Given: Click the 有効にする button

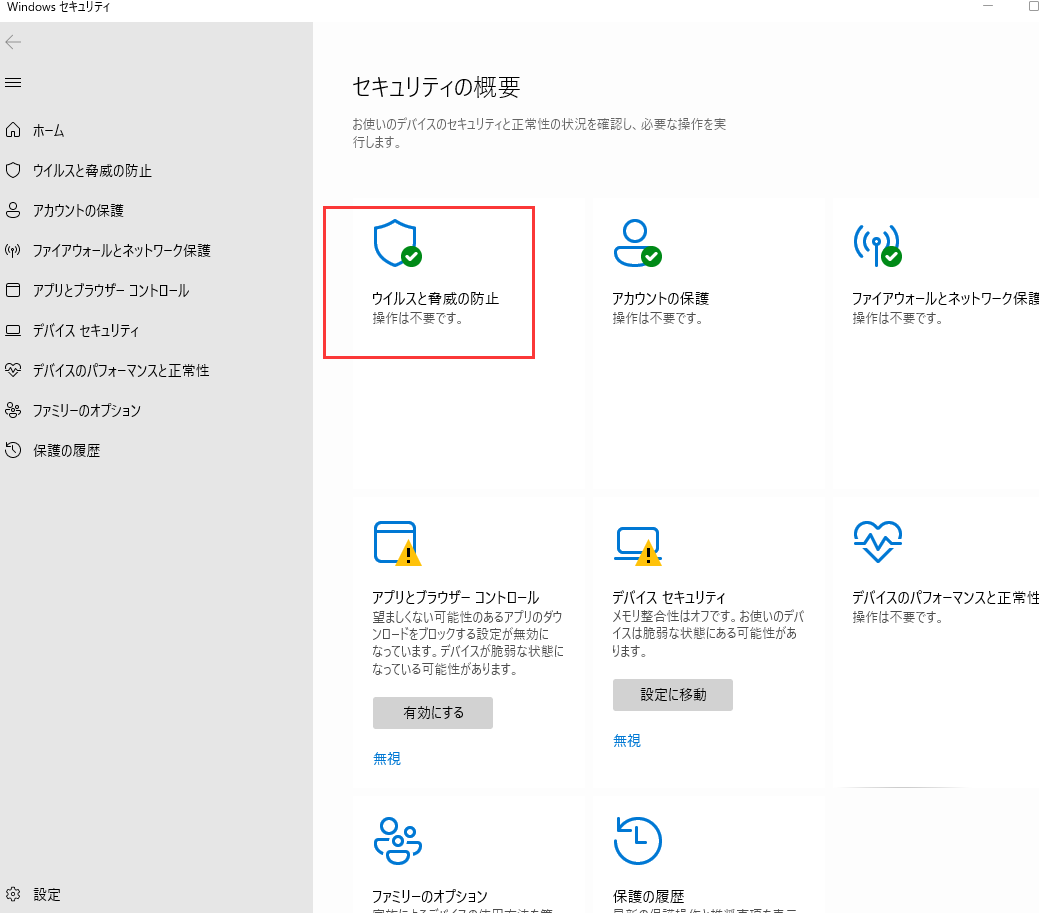Looking at the screenshot, I should 432,712.
